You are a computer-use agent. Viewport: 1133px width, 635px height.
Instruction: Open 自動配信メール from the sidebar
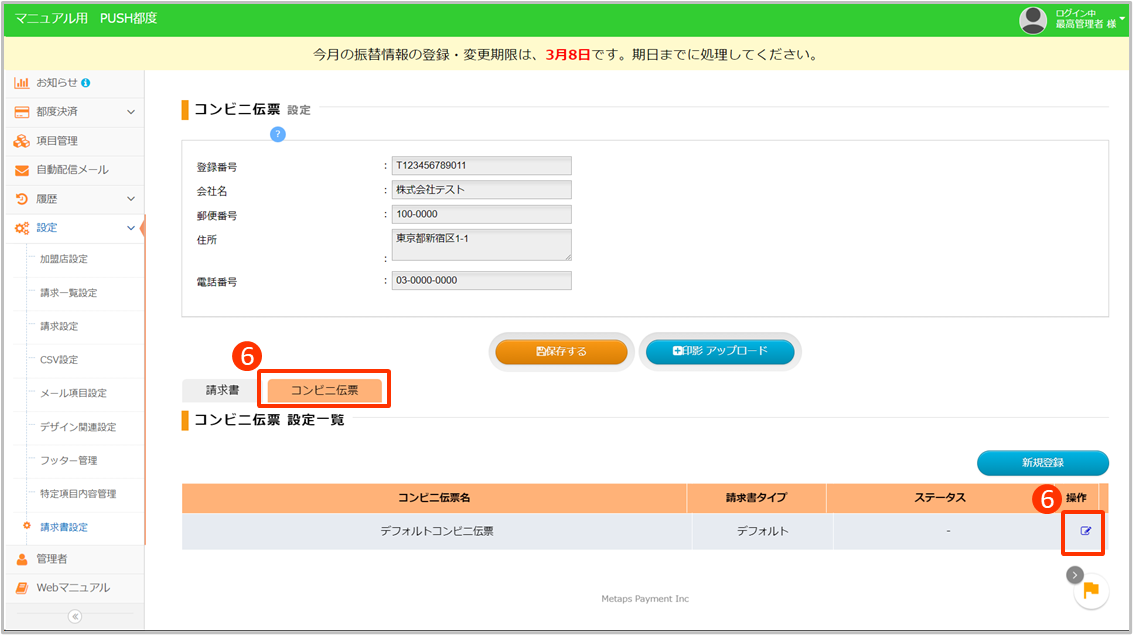pos(72,170)
